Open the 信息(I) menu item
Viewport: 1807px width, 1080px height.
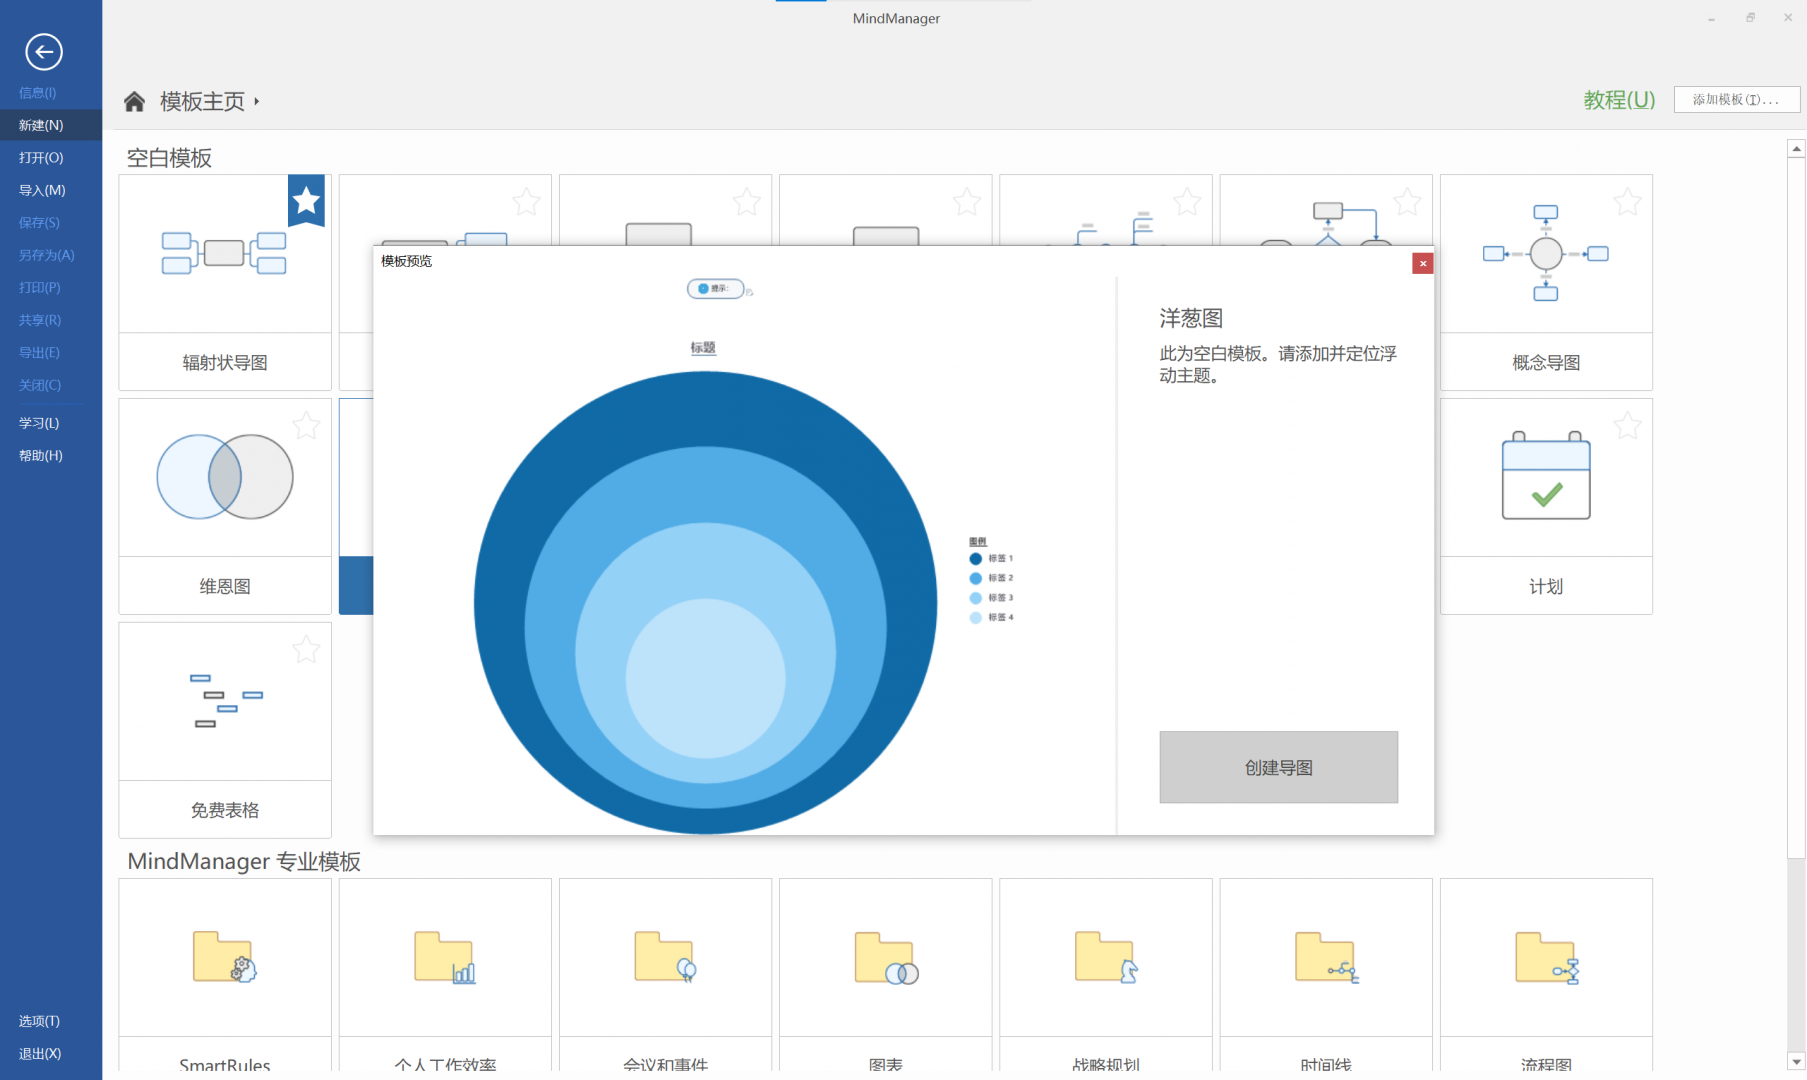(x=37, y=93)
